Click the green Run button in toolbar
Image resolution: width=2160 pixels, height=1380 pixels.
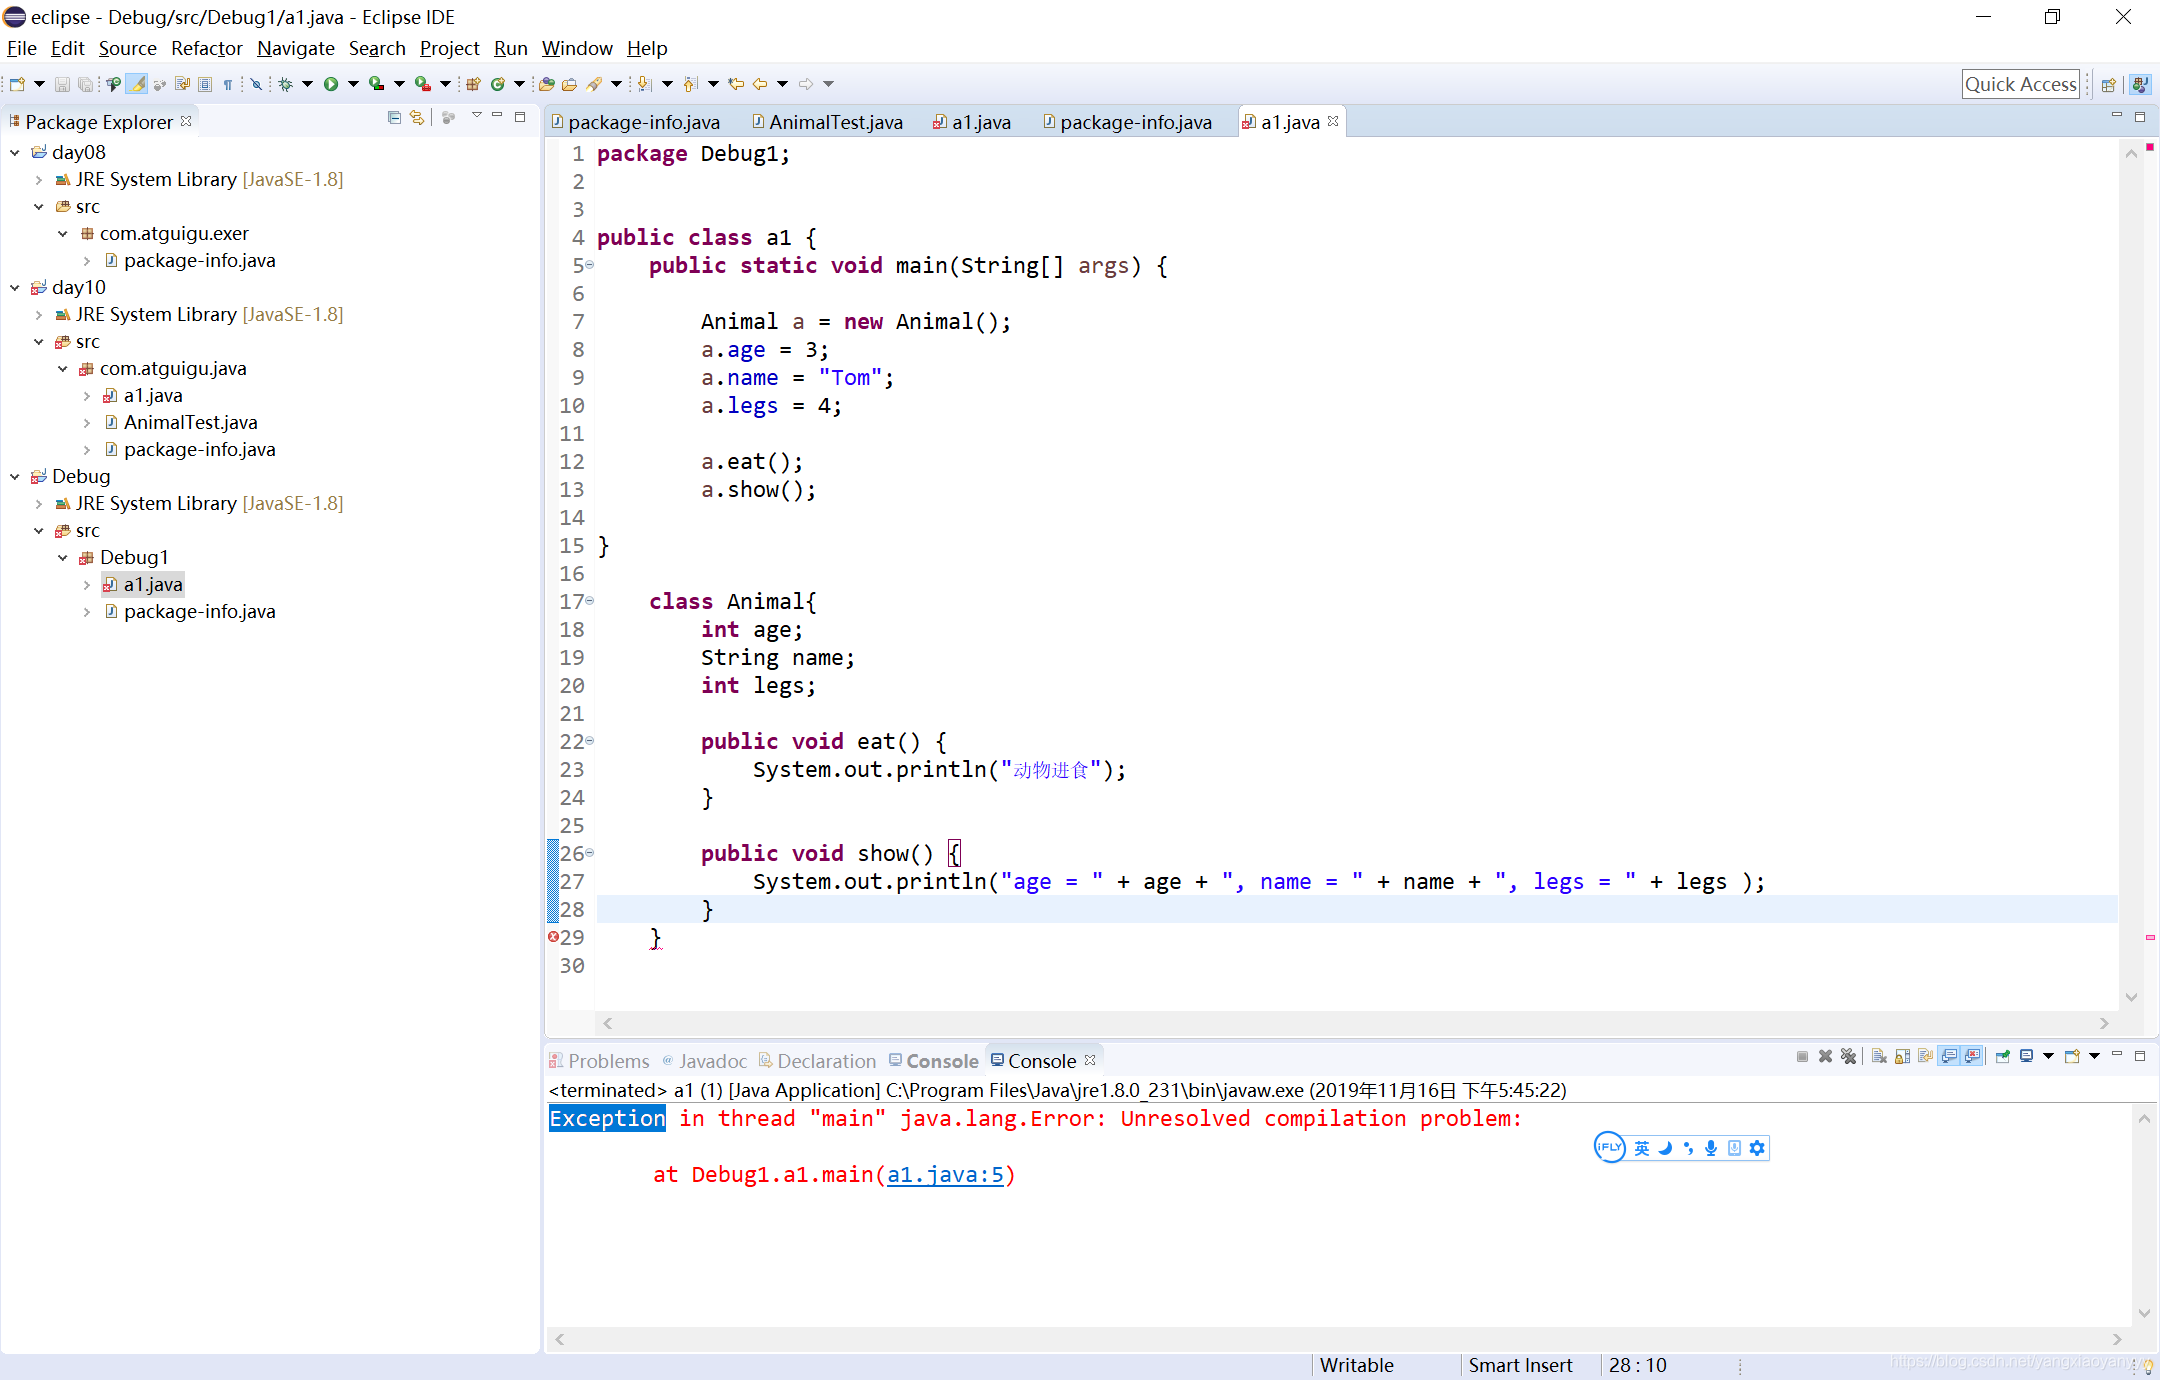tap(331, 84)
